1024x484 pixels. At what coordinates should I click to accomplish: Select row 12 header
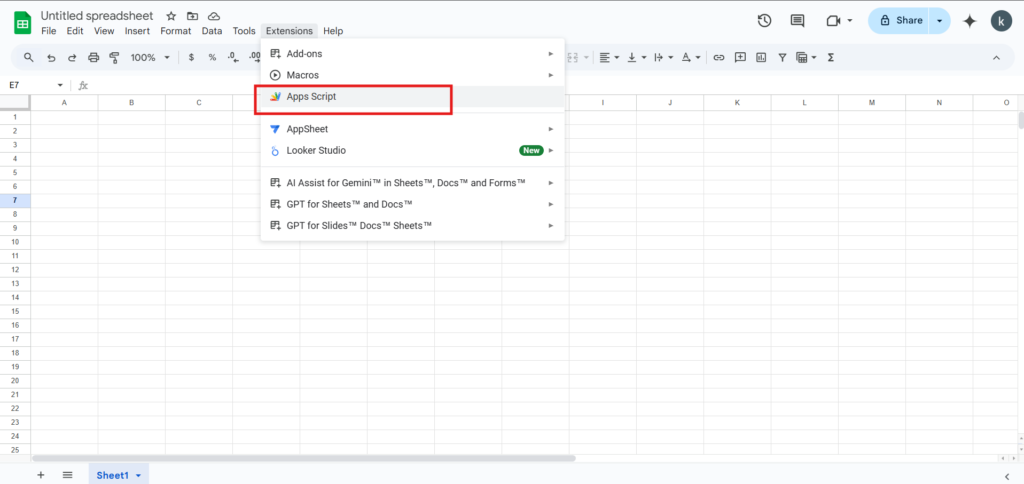pyautogui.click(x=15, y=269)
